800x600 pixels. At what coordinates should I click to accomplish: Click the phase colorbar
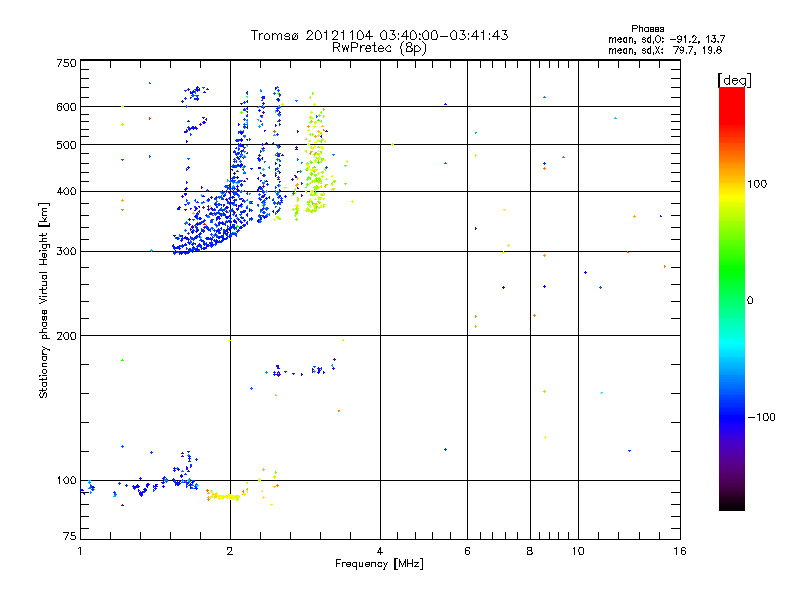point(732,298)
